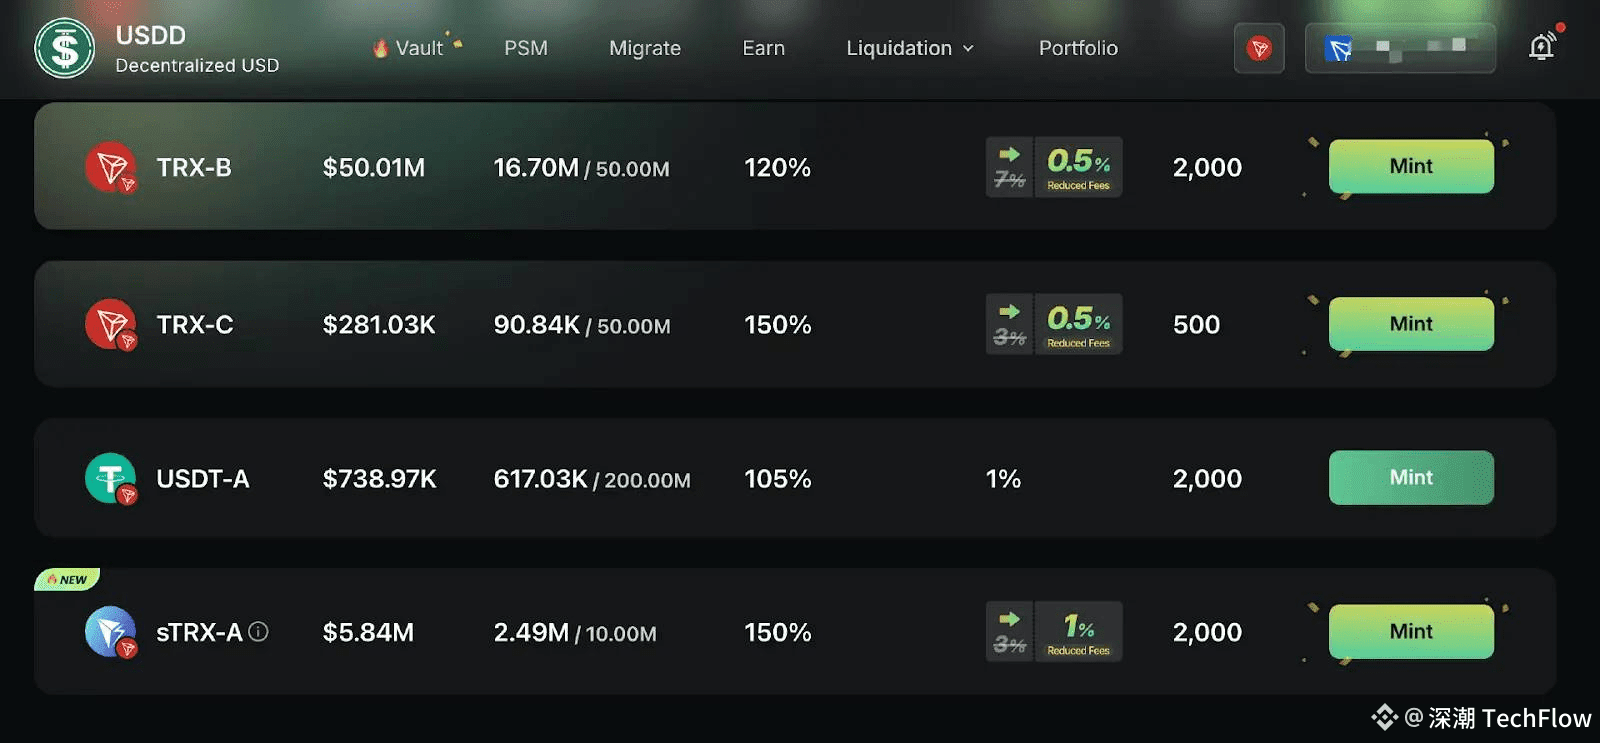Click the TRX-B 0.5% reduced fees badge
The height and width of the screenshot is (743, 1600).
click(x=1054, y=167)
